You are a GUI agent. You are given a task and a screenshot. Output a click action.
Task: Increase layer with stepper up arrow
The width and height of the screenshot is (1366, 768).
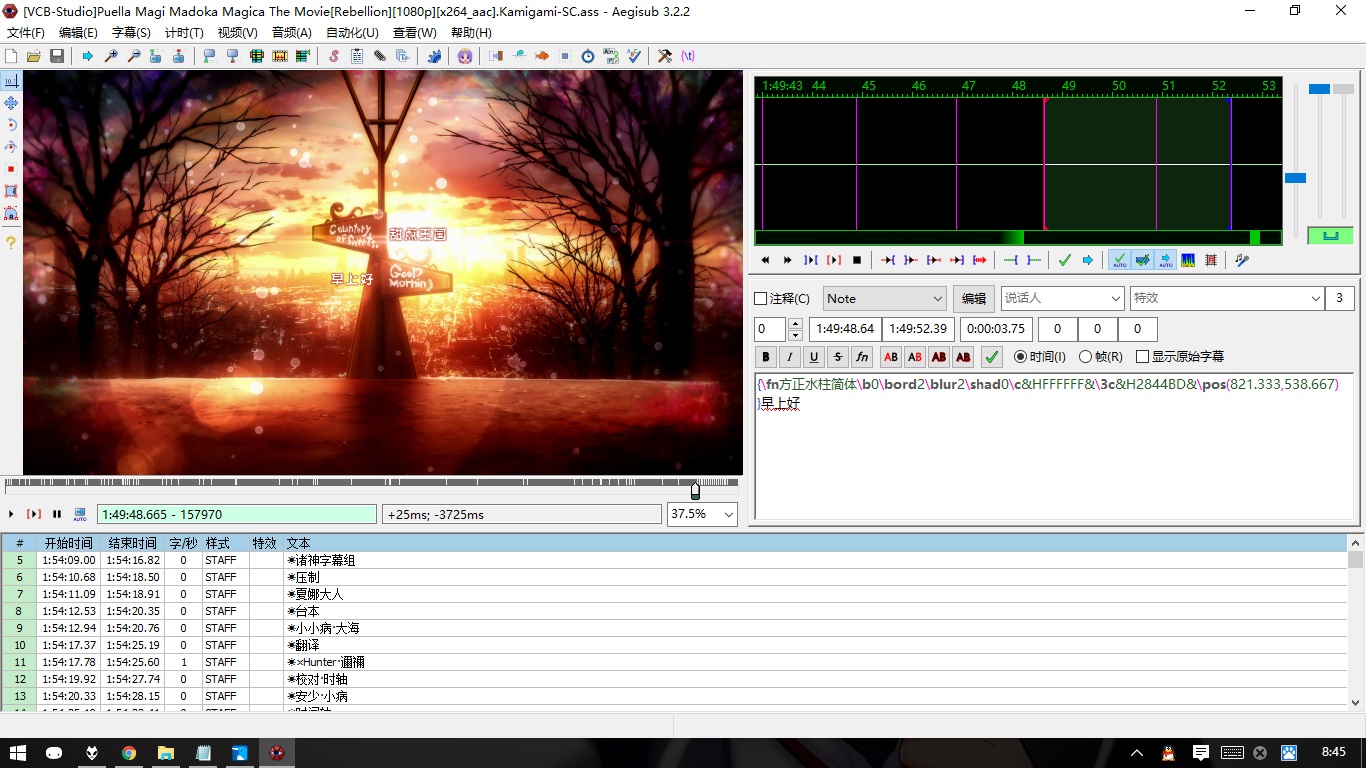click(x=795, y=324)
